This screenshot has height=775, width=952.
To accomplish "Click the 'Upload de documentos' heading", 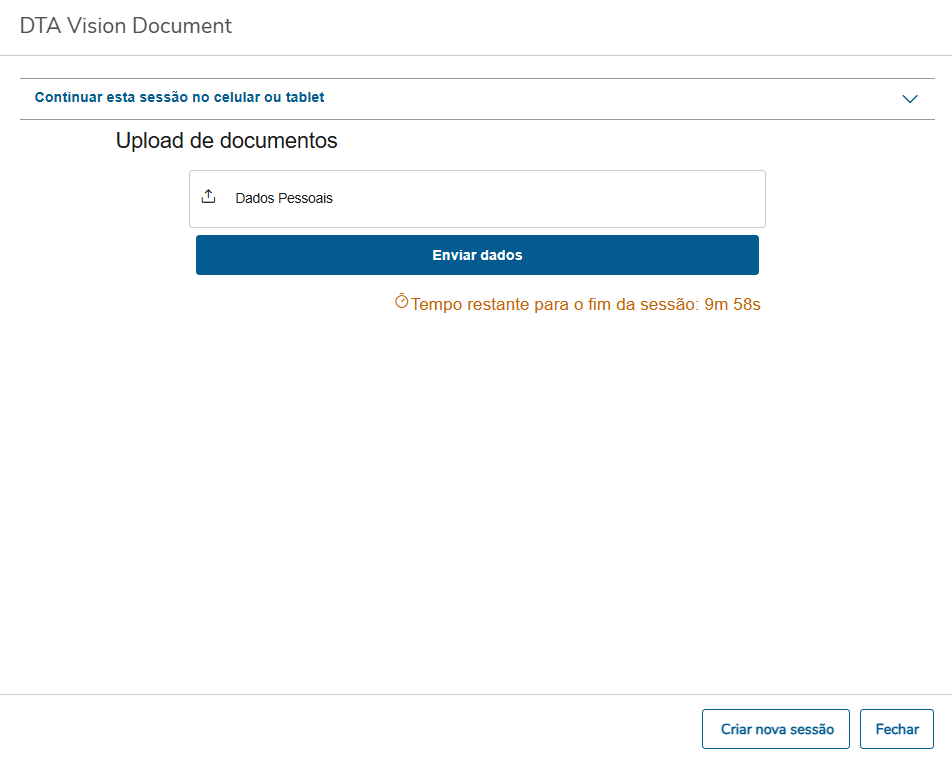I will 226,141.
